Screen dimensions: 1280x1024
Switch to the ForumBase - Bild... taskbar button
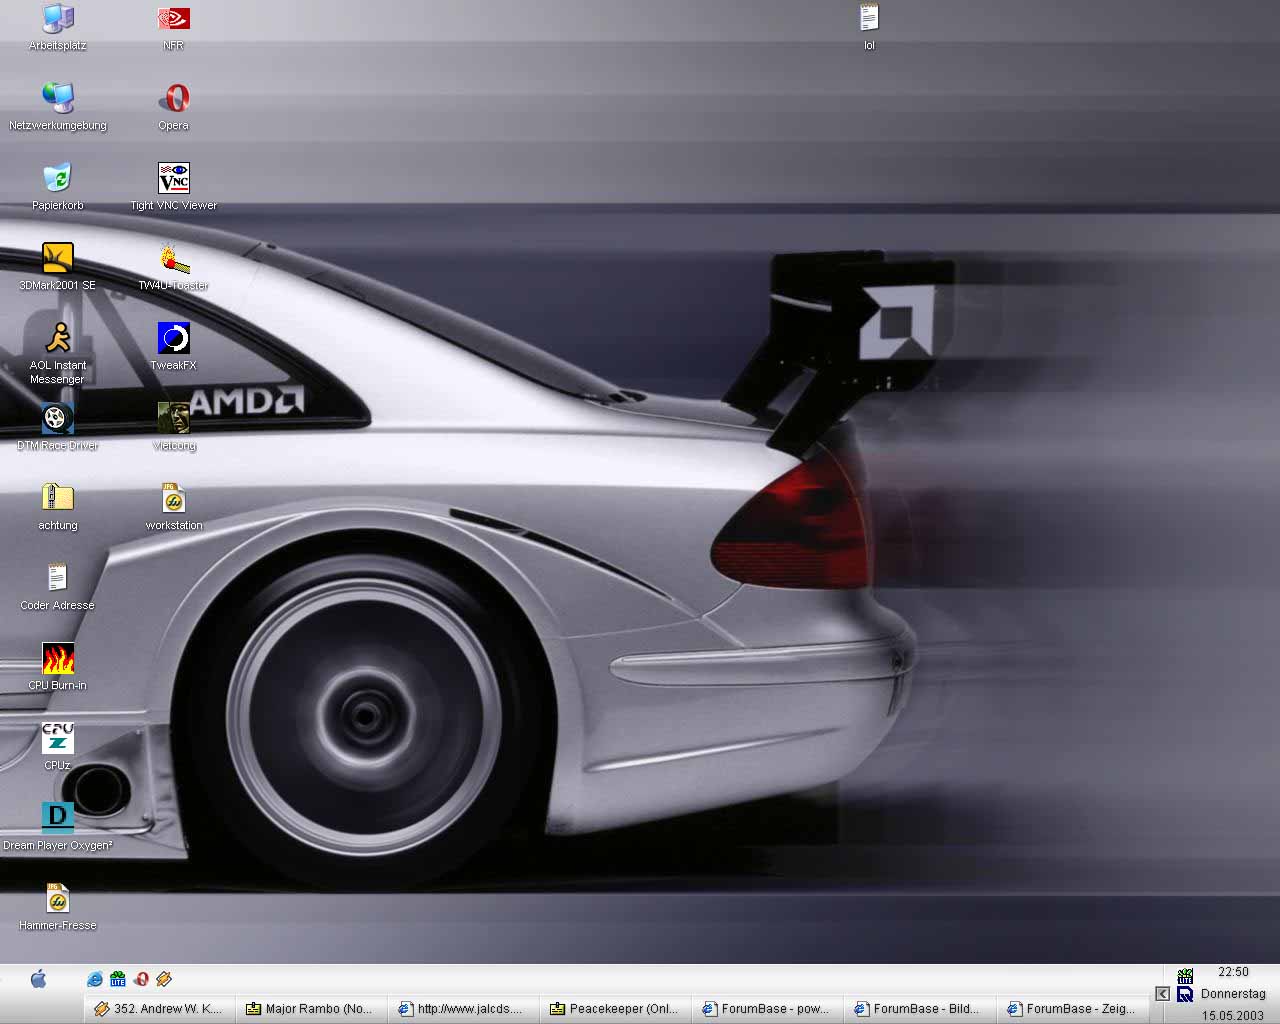[x=921, y=1009]
